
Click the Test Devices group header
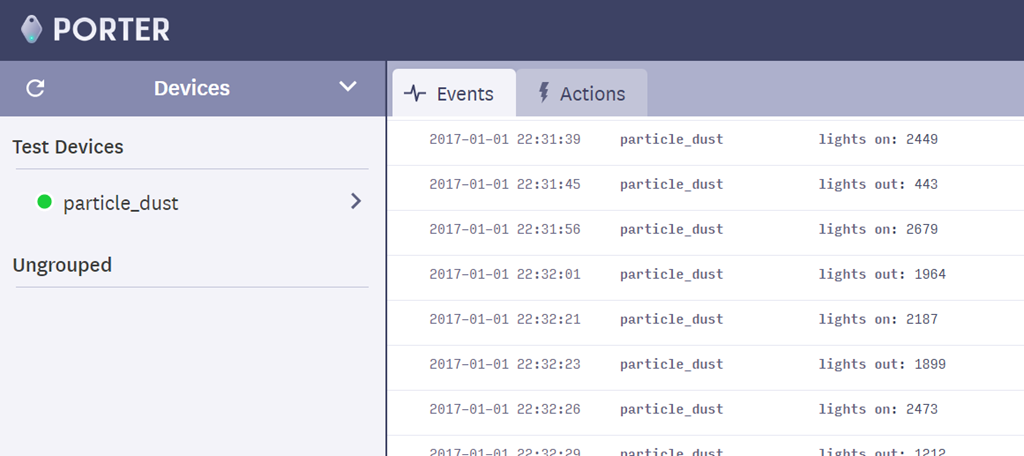(x=68, y=147)
